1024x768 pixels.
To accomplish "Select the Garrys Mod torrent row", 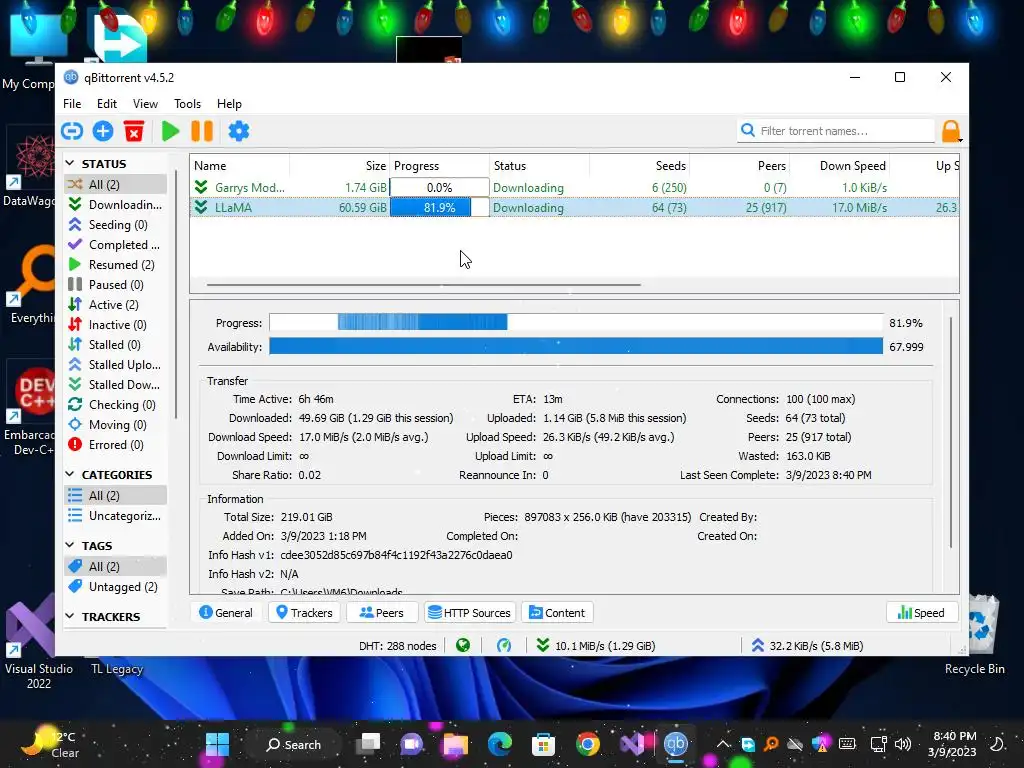I will click(575, 187).
